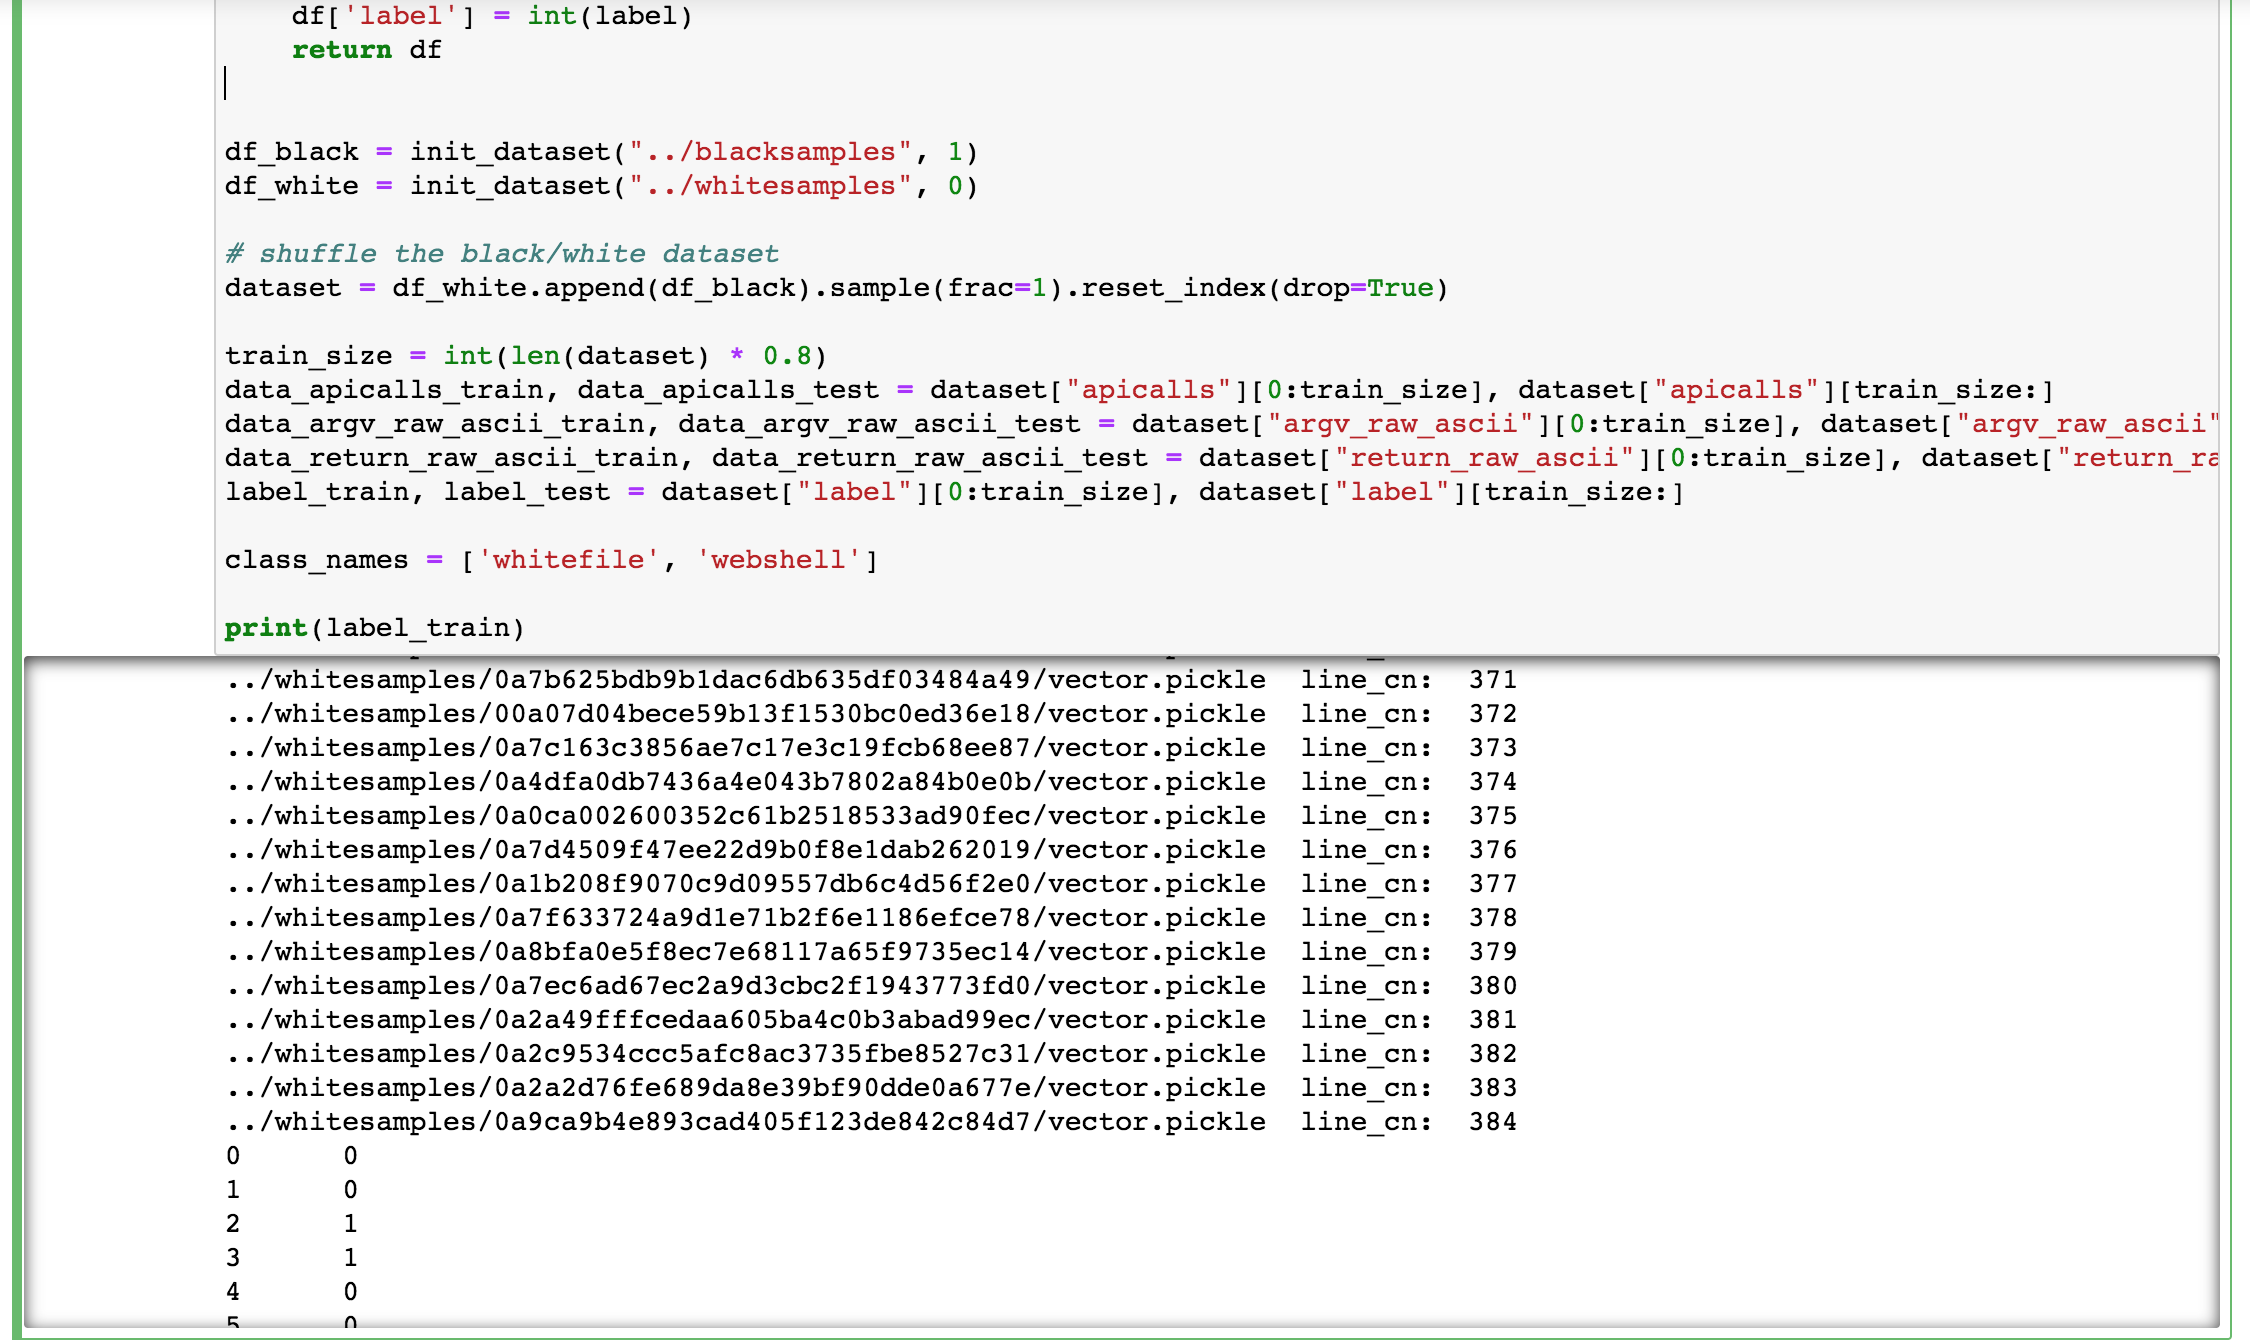2250x1344 pixels.
Task: Click the df['label'] = int(label) line
Action: 491,16
